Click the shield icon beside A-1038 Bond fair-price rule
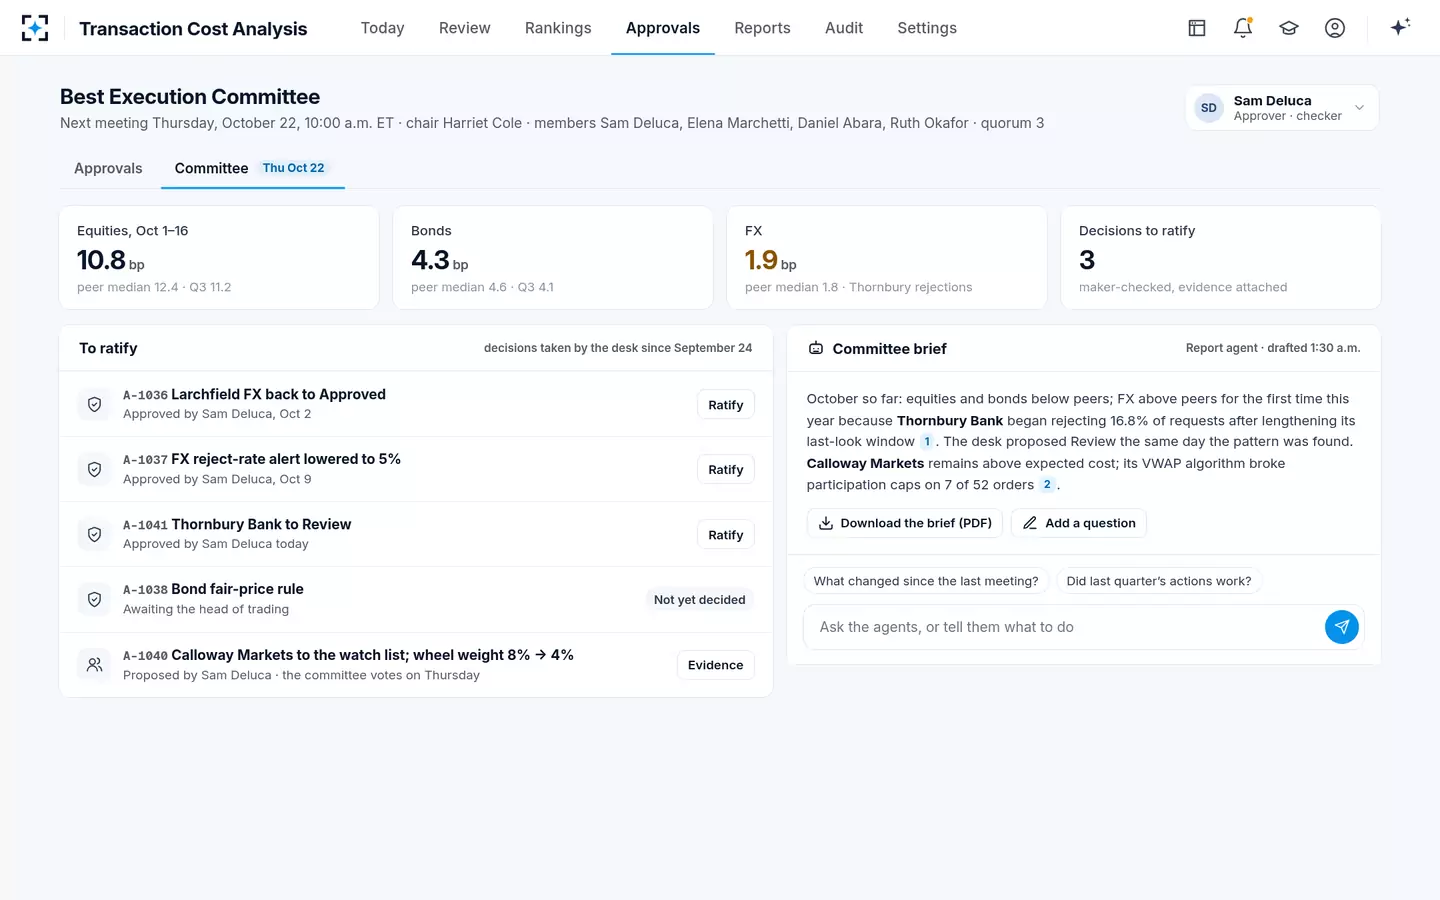1440x900 pixels. pyautogui.click(x=94, y=599)
